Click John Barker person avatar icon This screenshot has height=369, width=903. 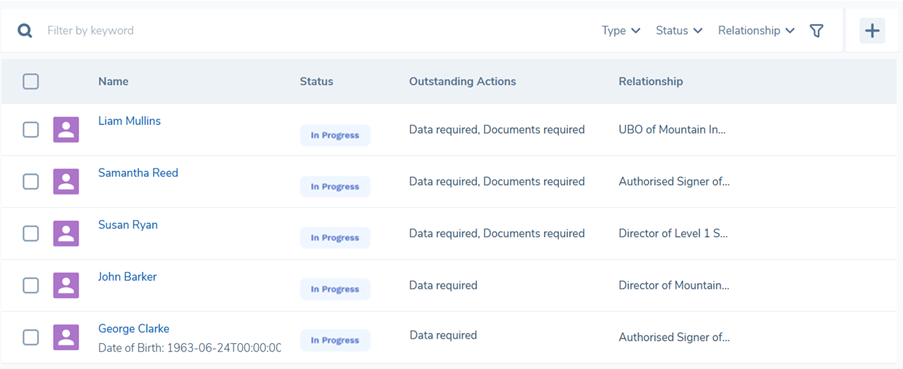(x=66, y=285)
